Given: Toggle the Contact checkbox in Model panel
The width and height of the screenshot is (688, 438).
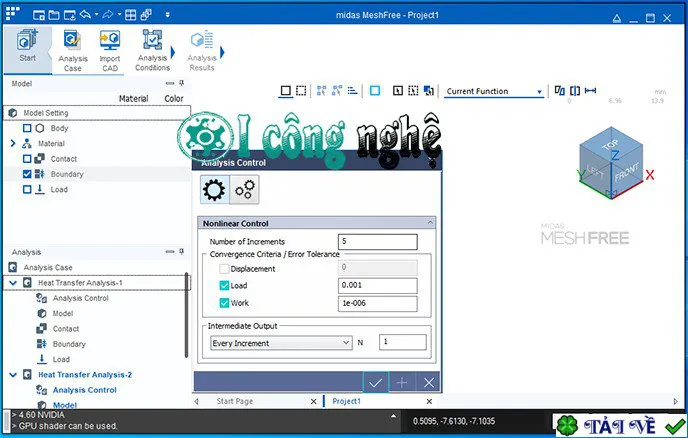Looking at the screenshot, I should point(27,159).
